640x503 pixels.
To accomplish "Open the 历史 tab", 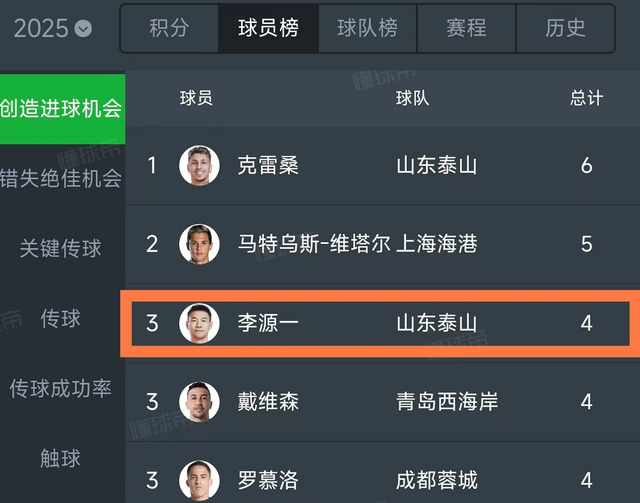I will (x=565, y=28).
